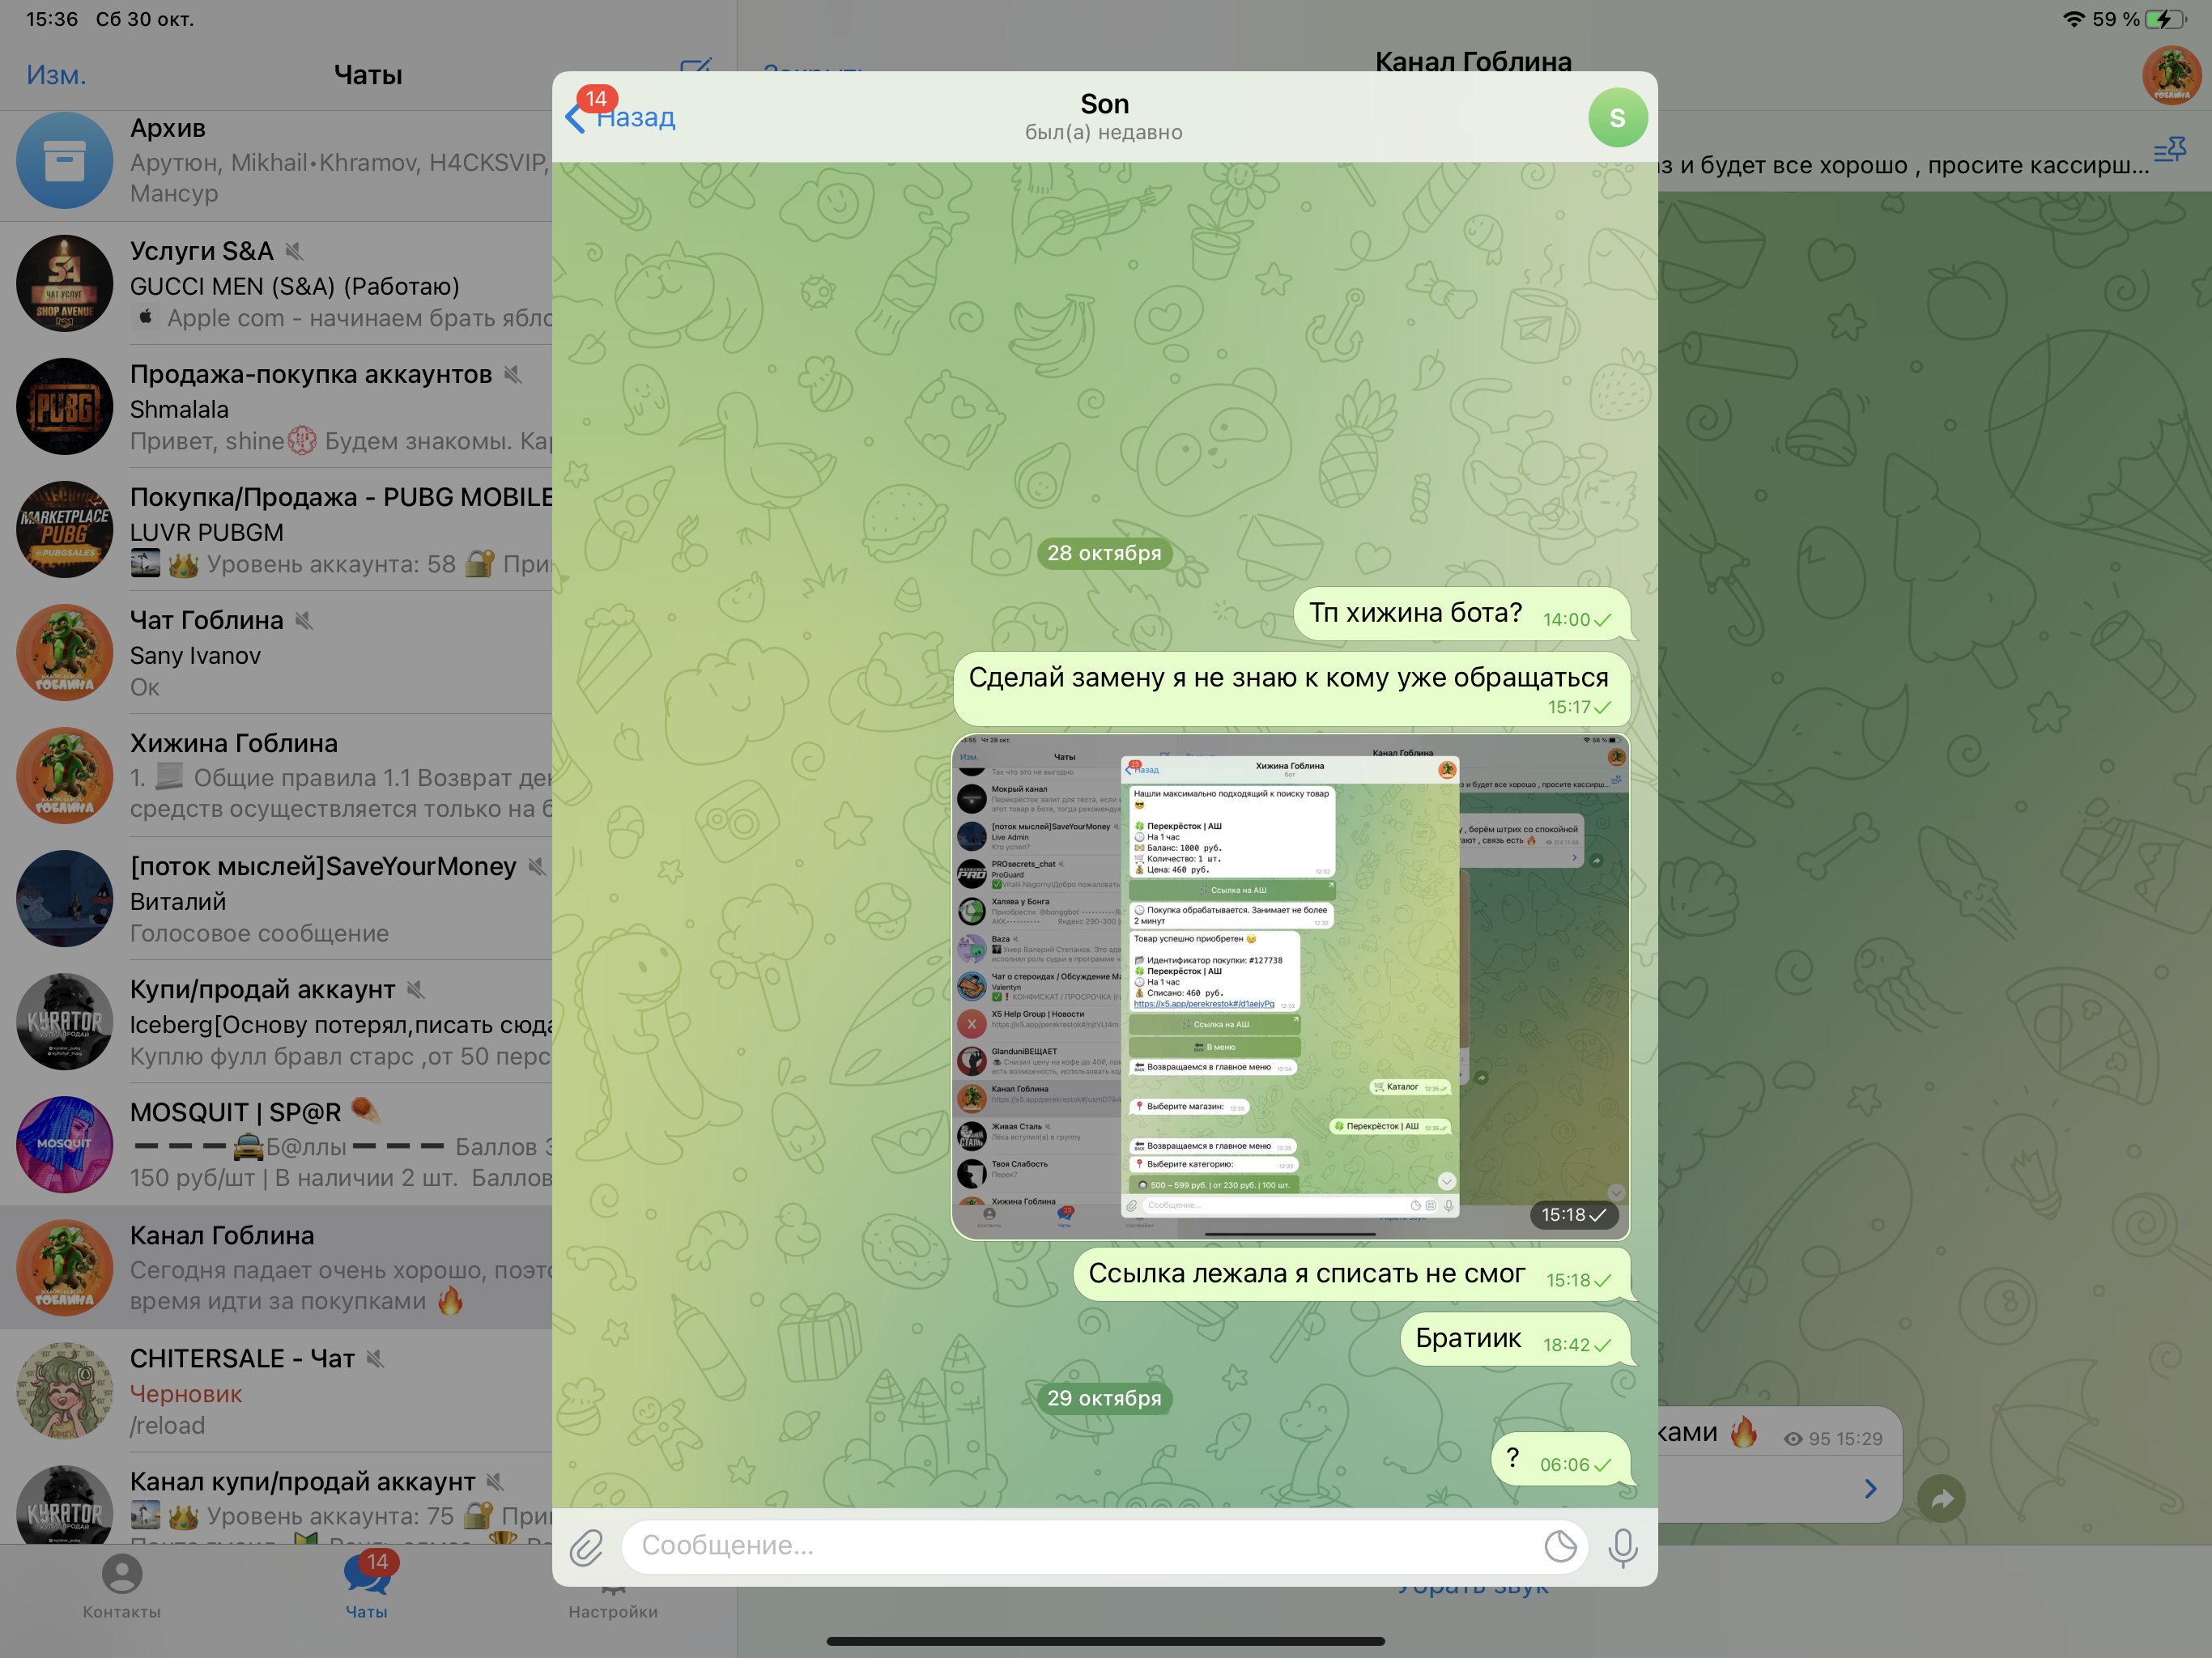Image resolution: width=2212 pixels, height=1658 pixels.
Task: Click the pinned messages list icon
Action: tap(2169, 150)
